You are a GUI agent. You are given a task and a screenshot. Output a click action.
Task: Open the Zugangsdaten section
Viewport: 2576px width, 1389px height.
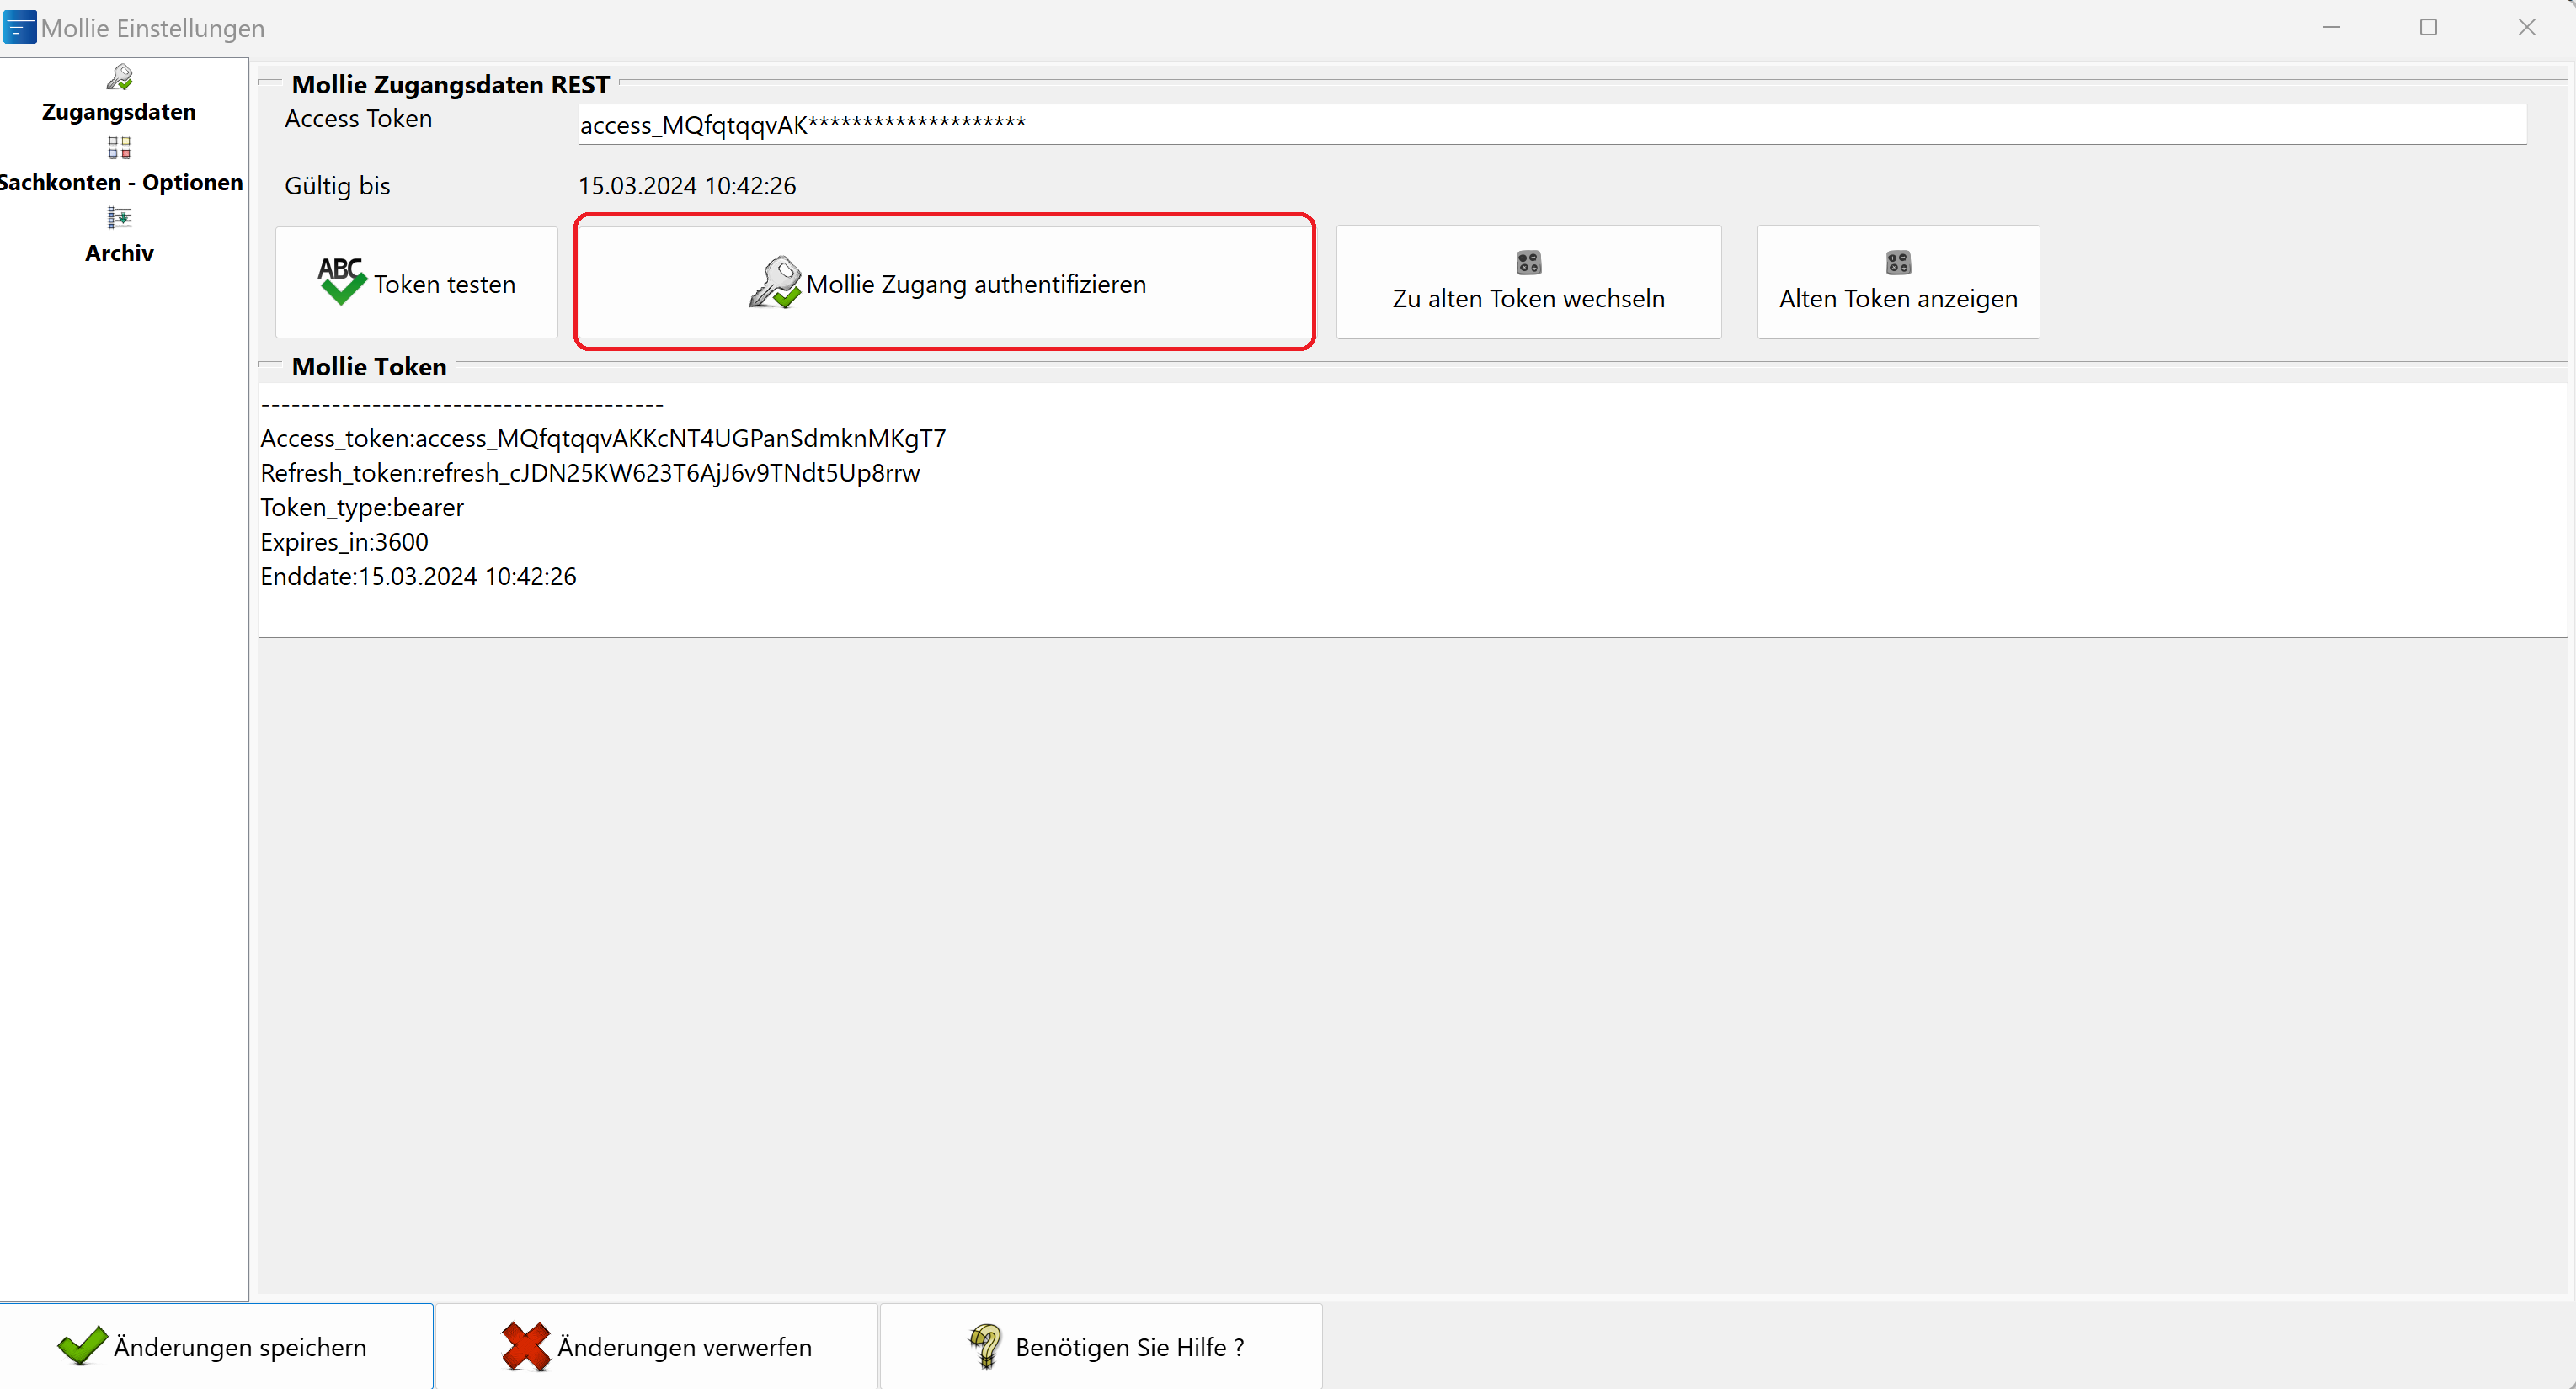pos(119,111)
